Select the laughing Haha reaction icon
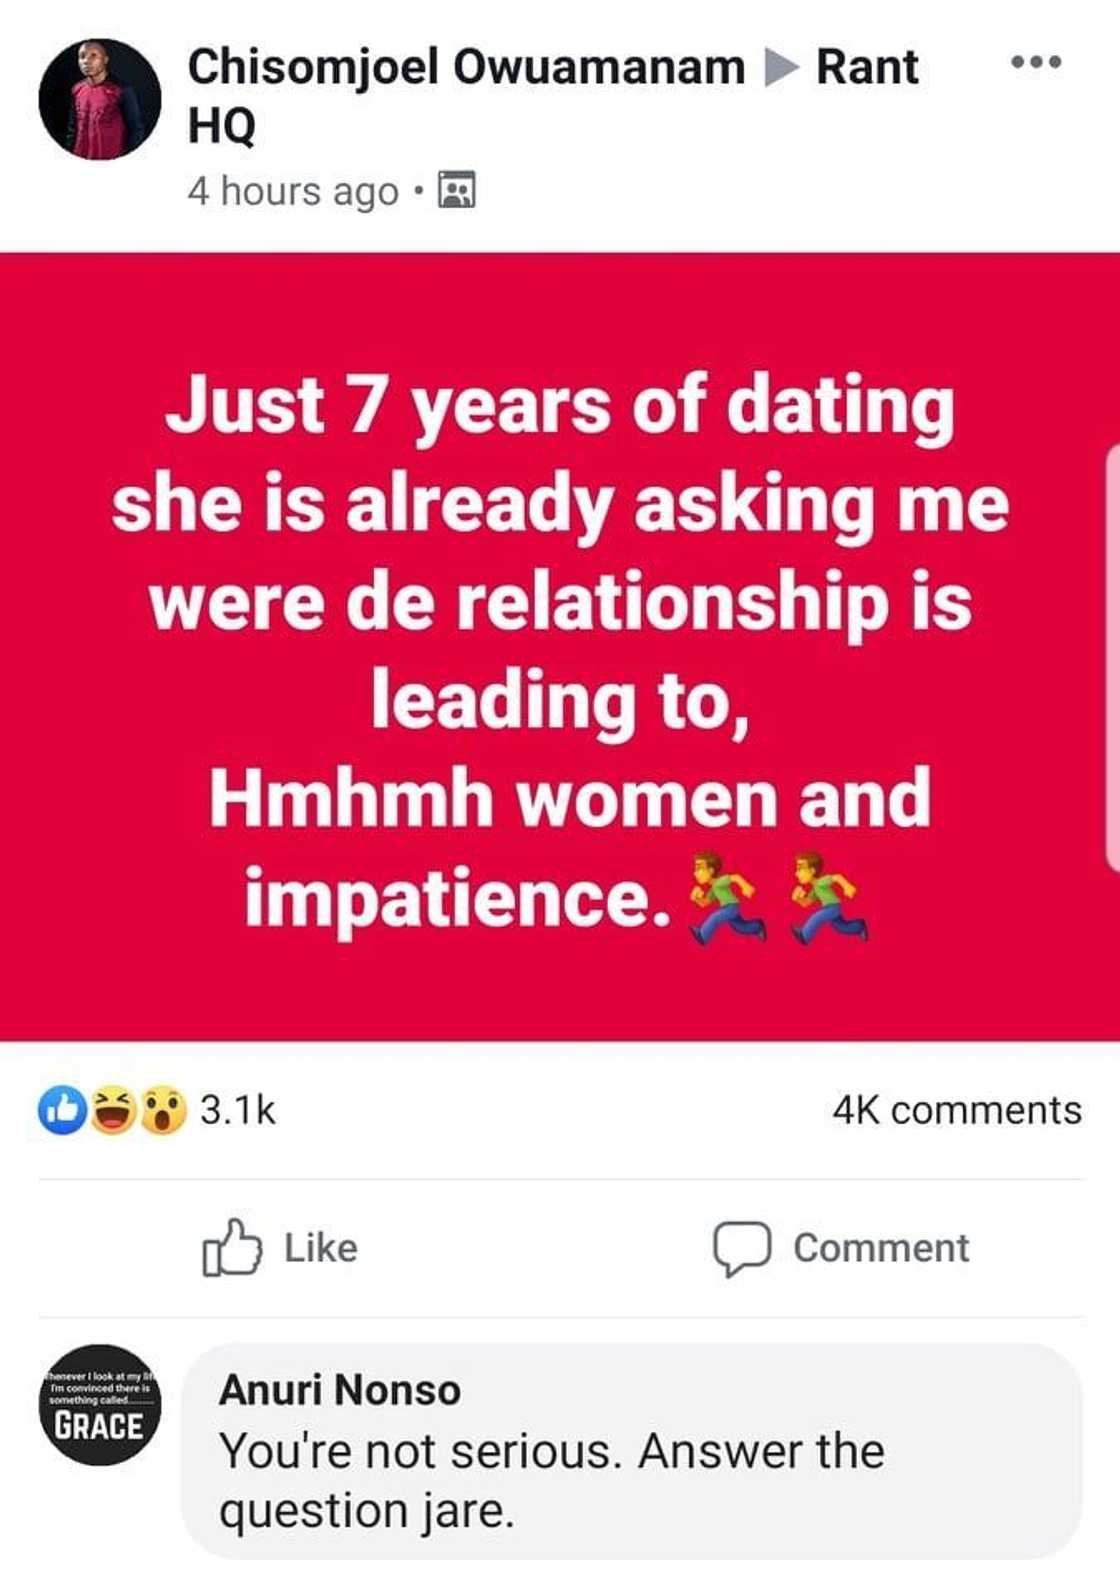The image size is (1120, 1578). [110, 1108]
